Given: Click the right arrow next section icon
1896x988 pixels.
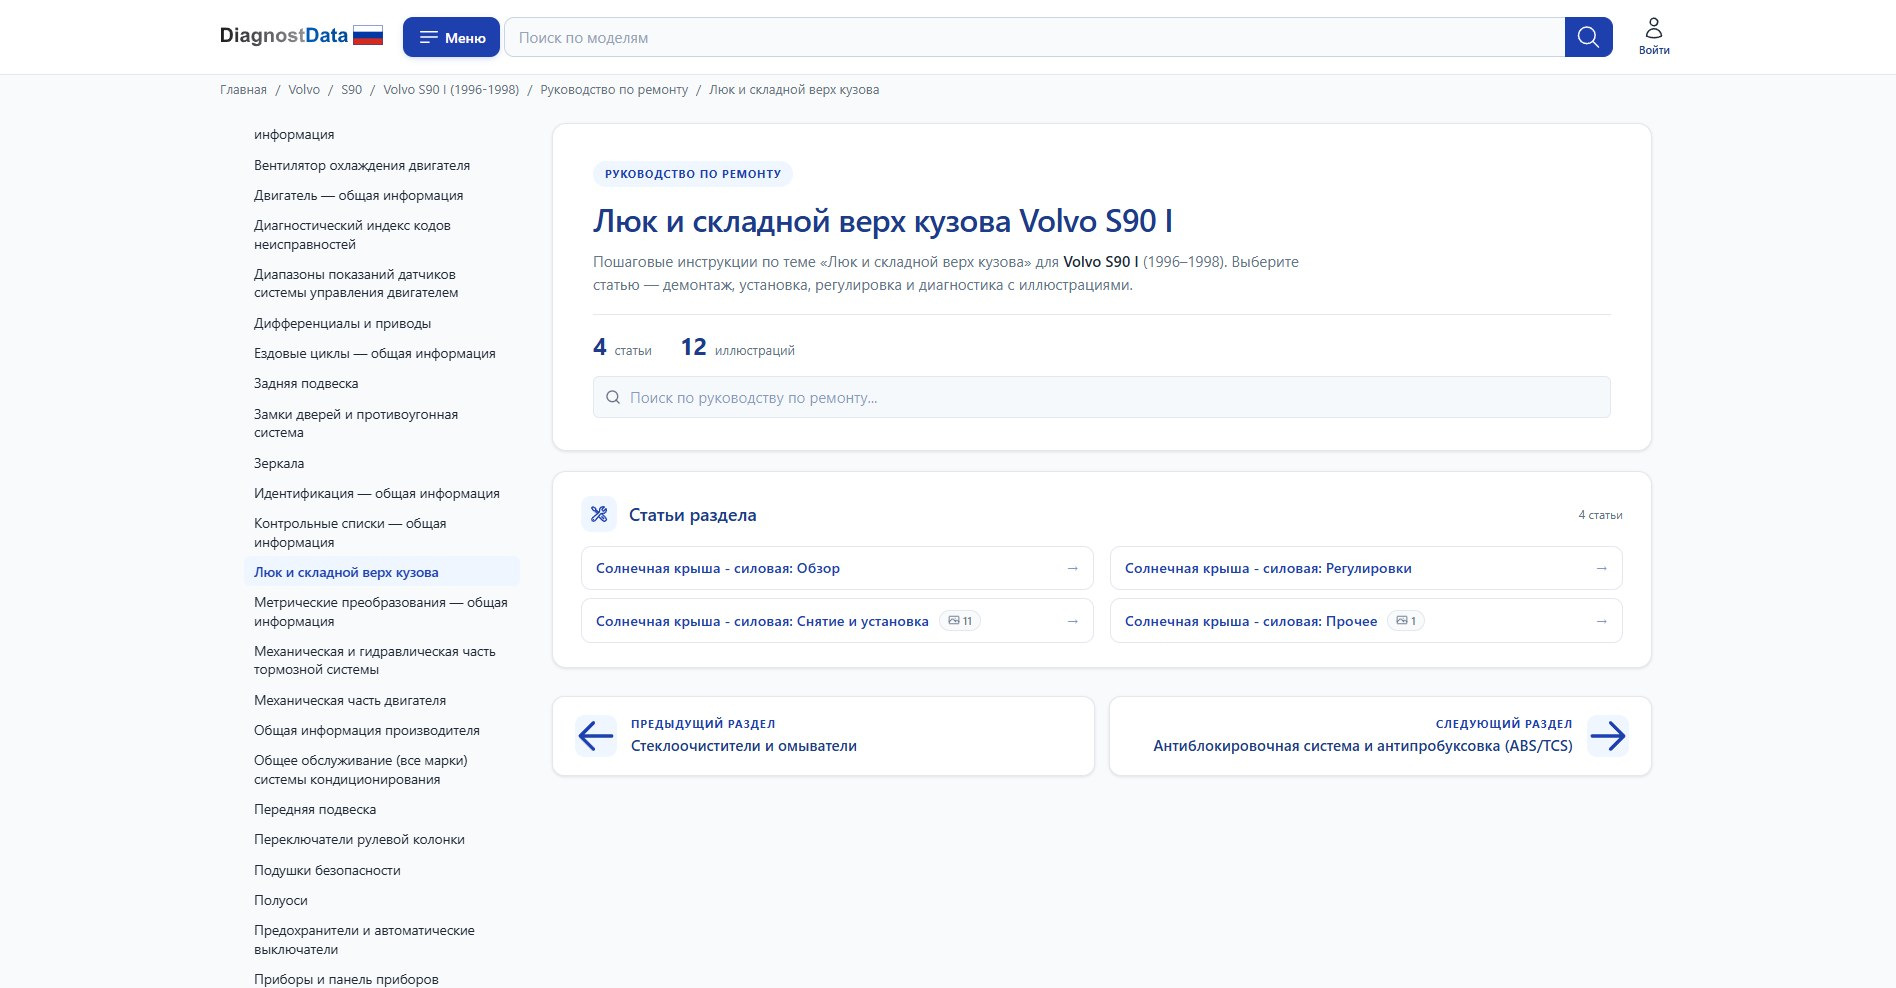Looking at the screenshot, I should click(x=1608, y=736).
